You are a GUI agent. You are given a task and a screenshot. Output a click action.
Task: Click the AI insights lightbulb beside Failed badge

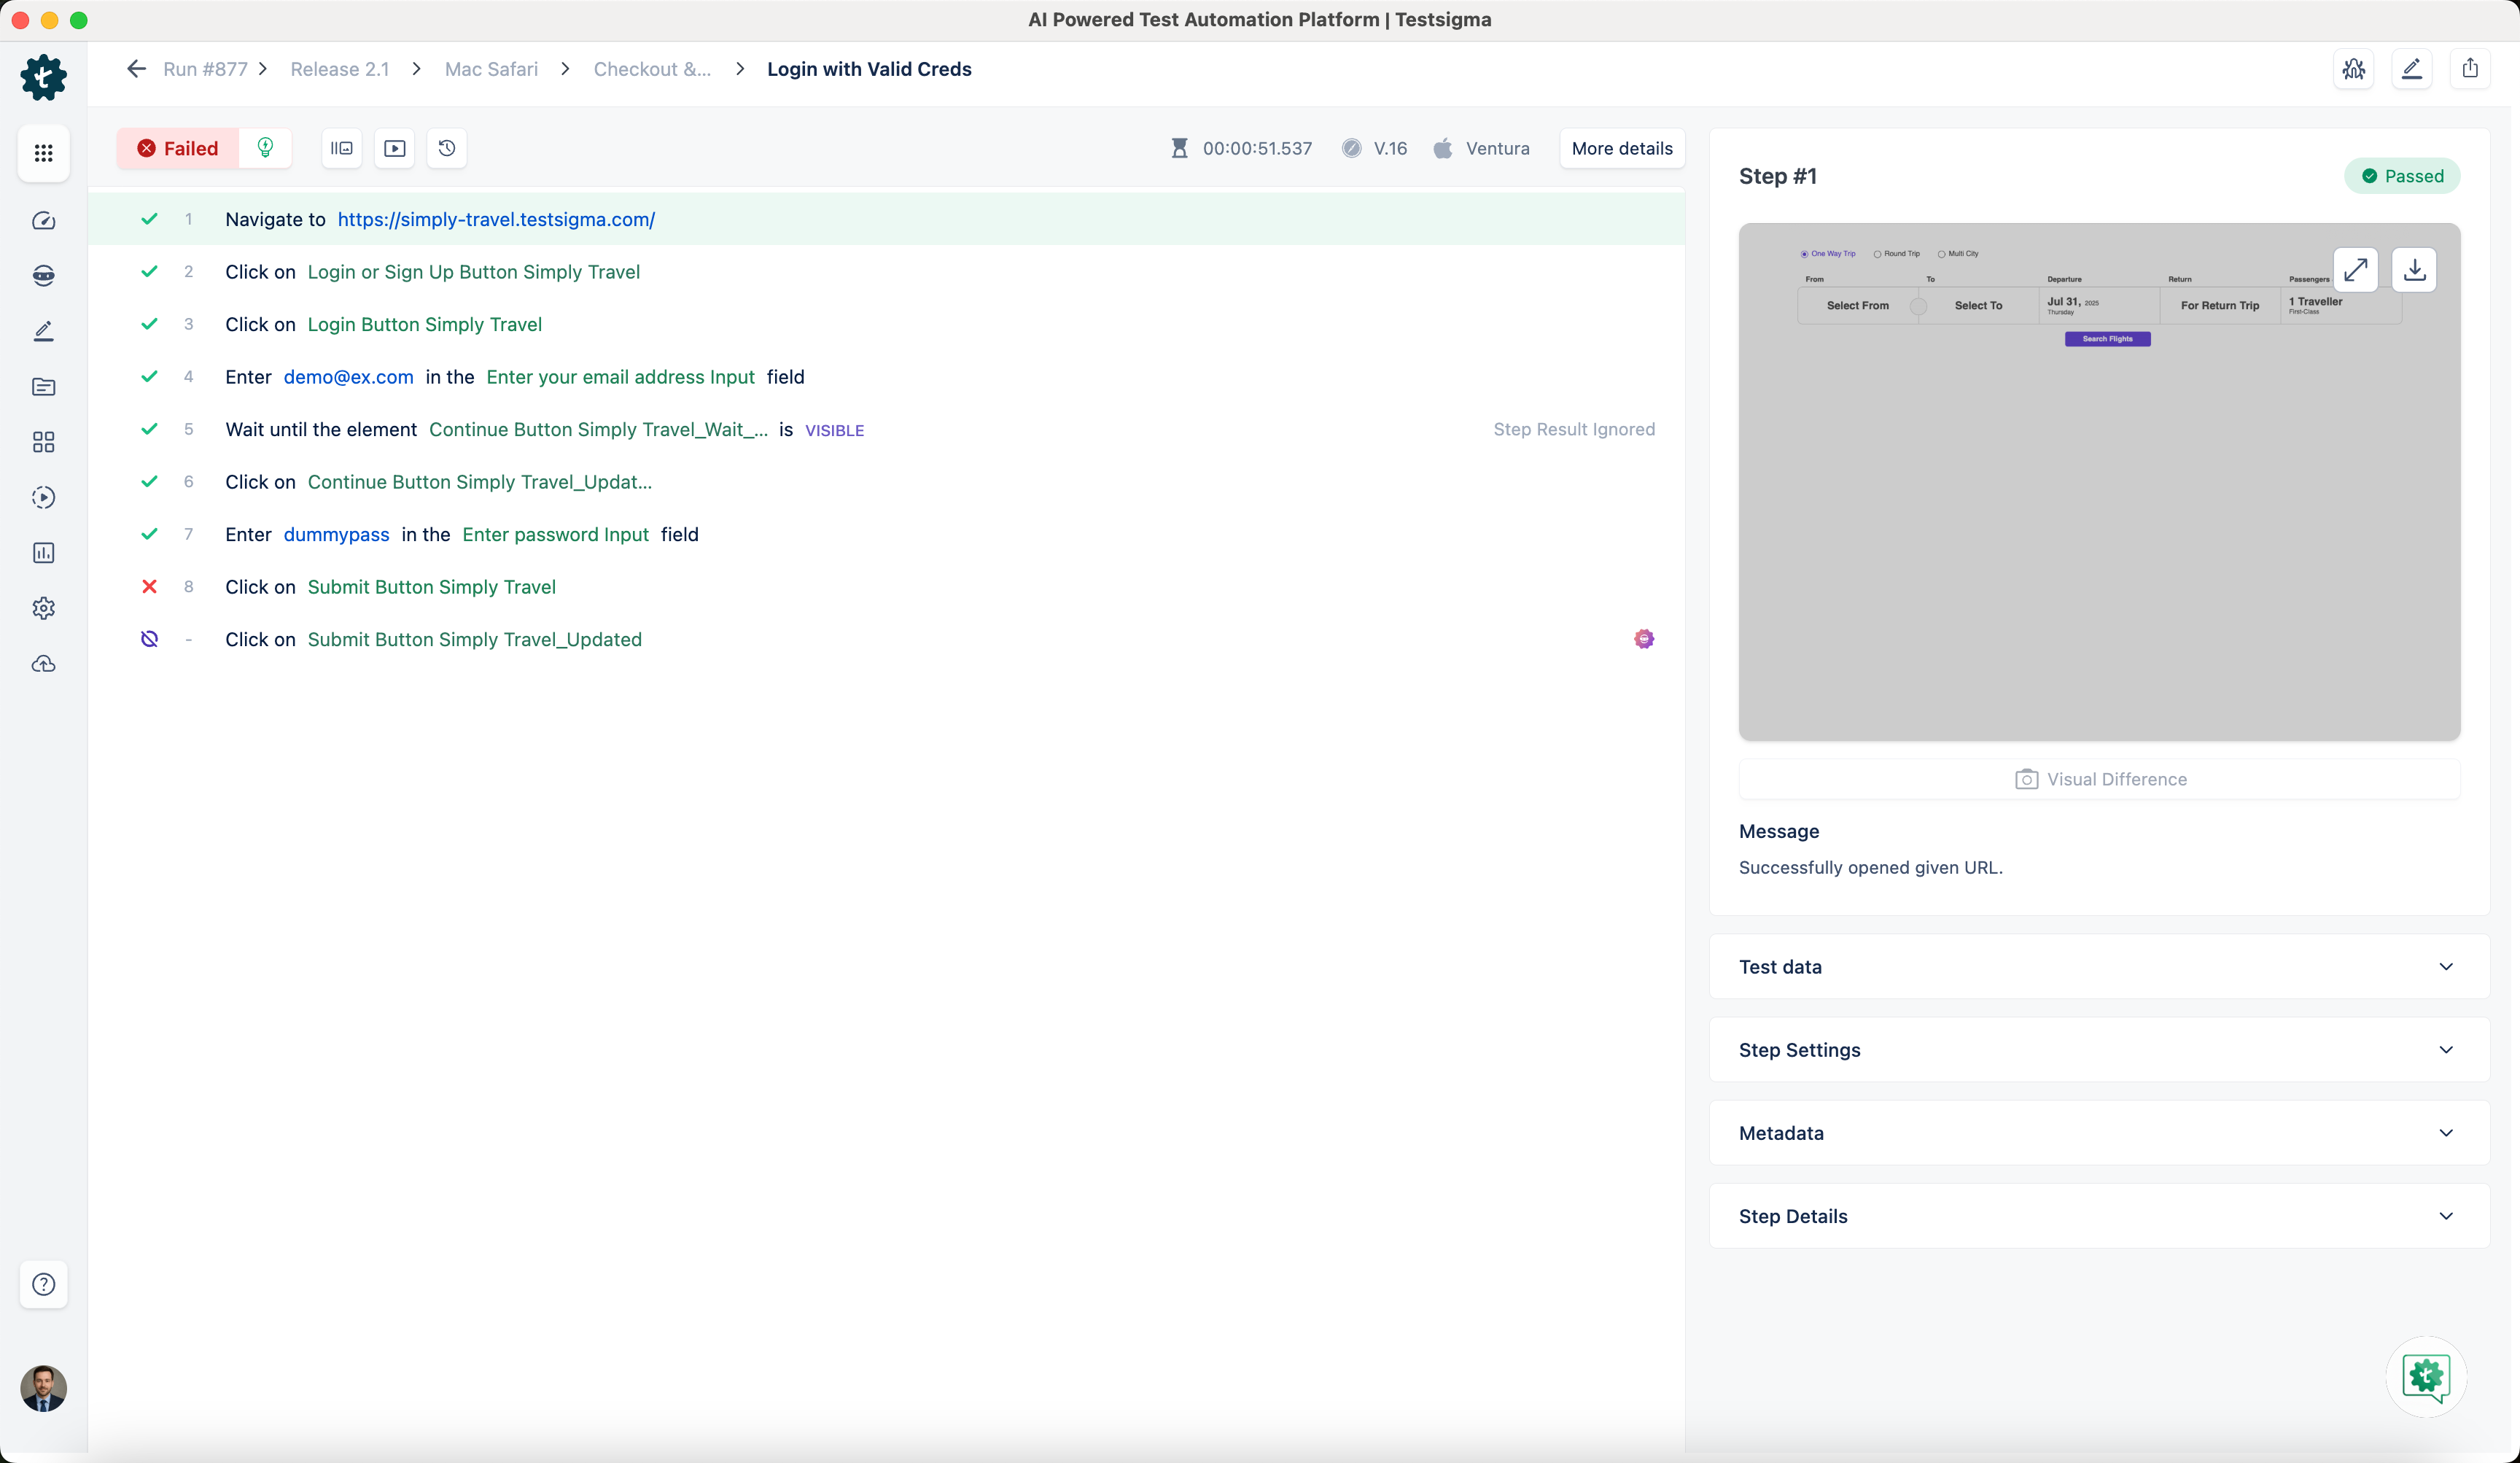[x=265, y=148]
